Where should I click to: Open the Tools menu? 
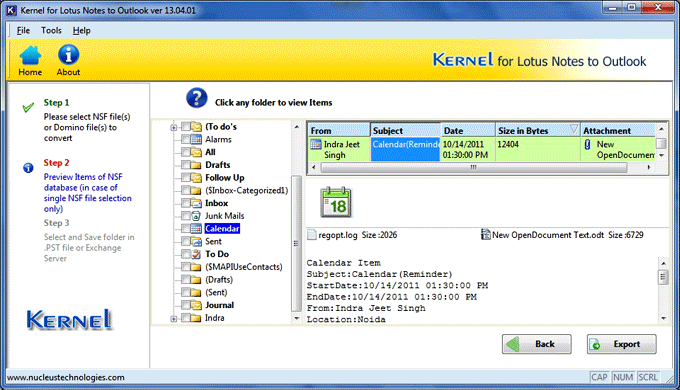pos(51,30)
